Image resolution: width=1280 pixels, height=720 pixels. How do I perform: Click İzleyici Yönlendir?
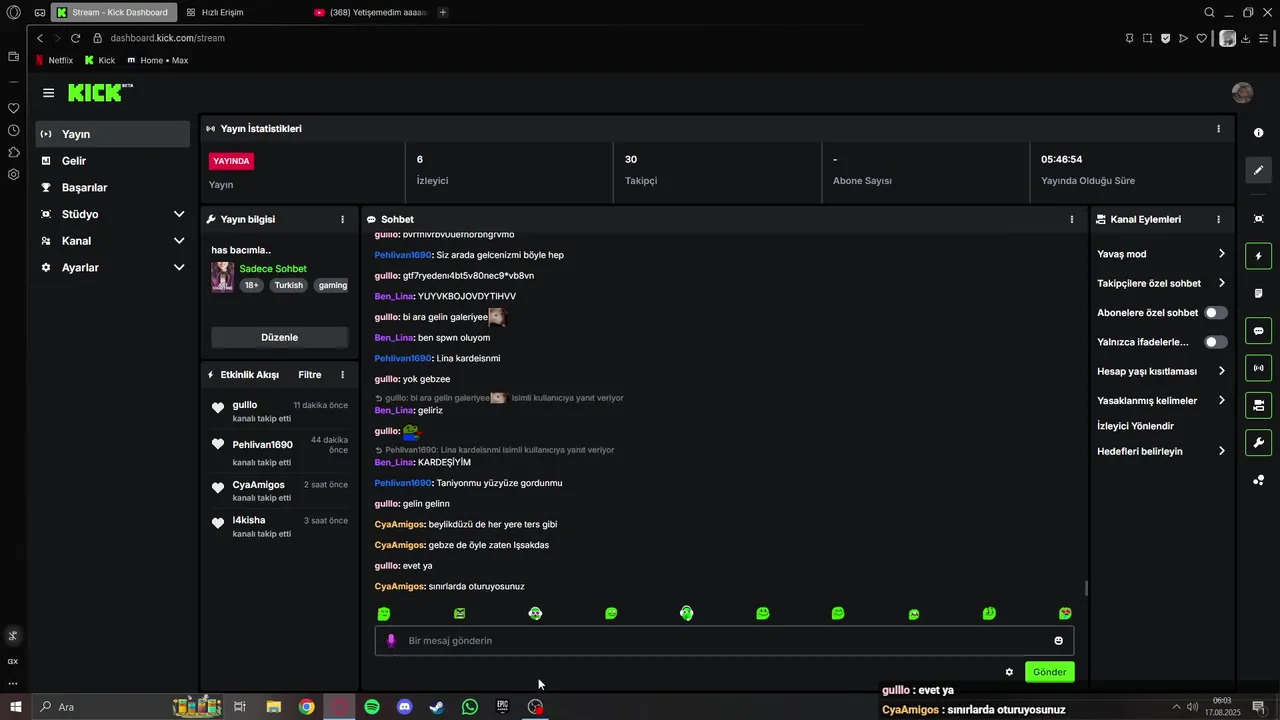tap(1136, 426)
